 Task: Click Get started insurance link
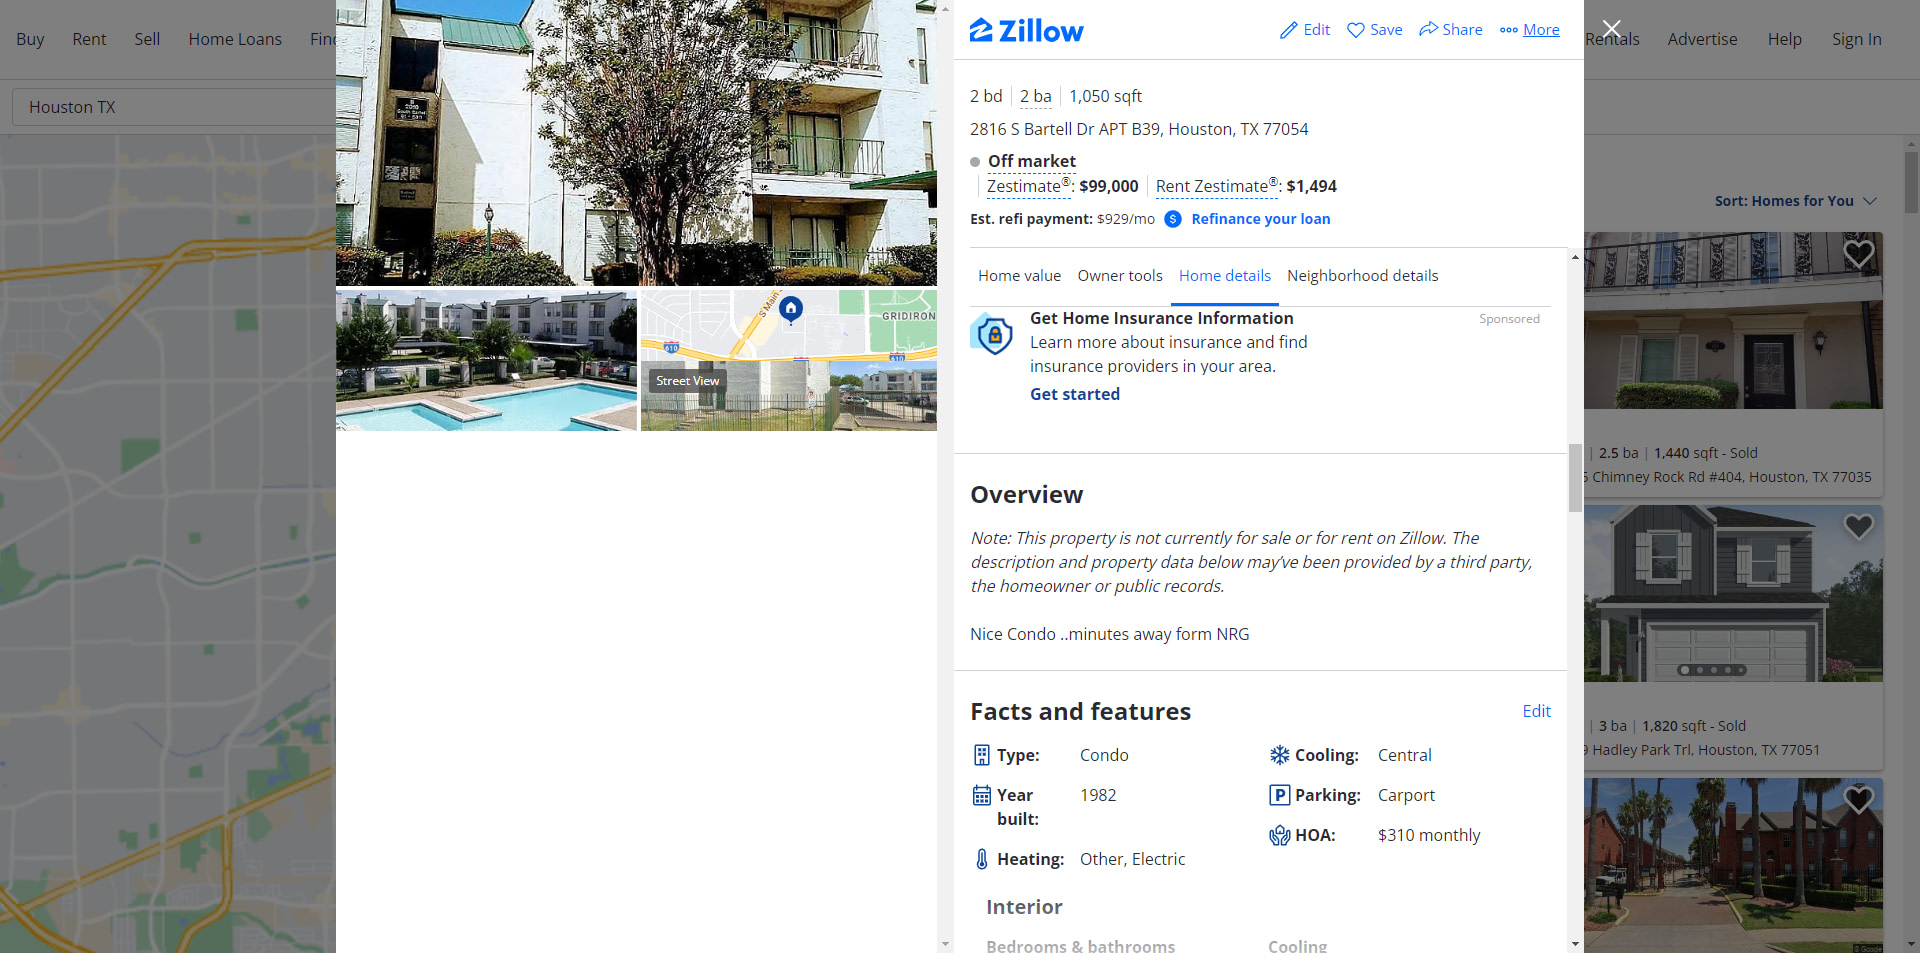[1075, 394]
